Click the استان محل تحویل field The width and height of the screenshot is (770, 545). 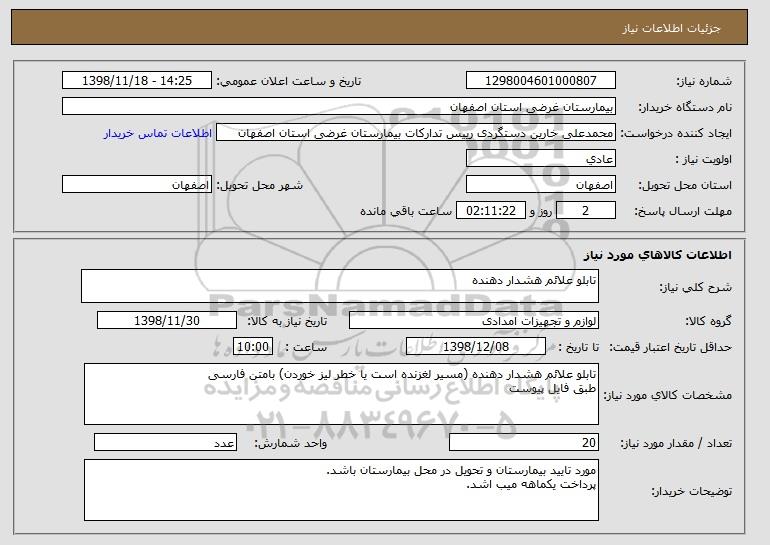pos(541,185)
